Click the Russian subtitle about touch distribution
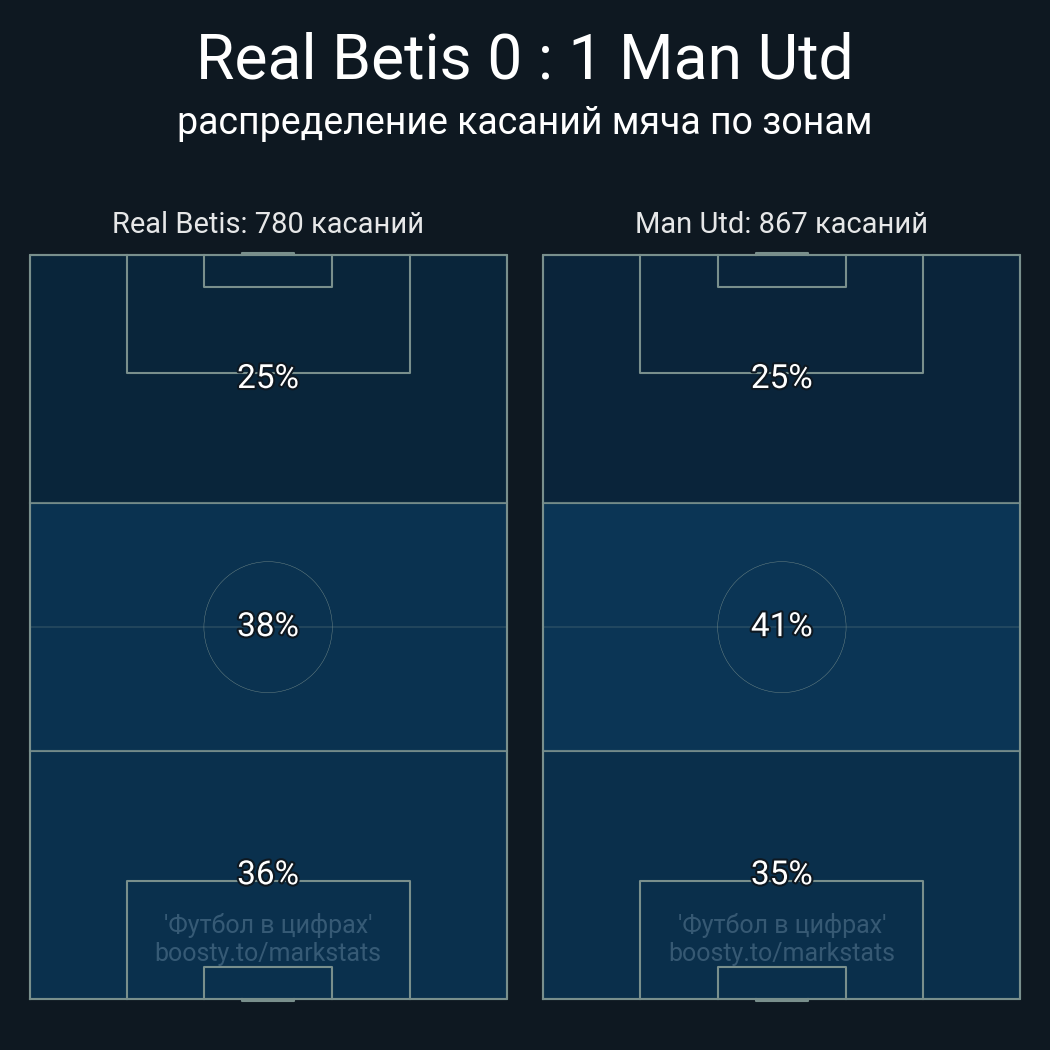 point(524,121)
